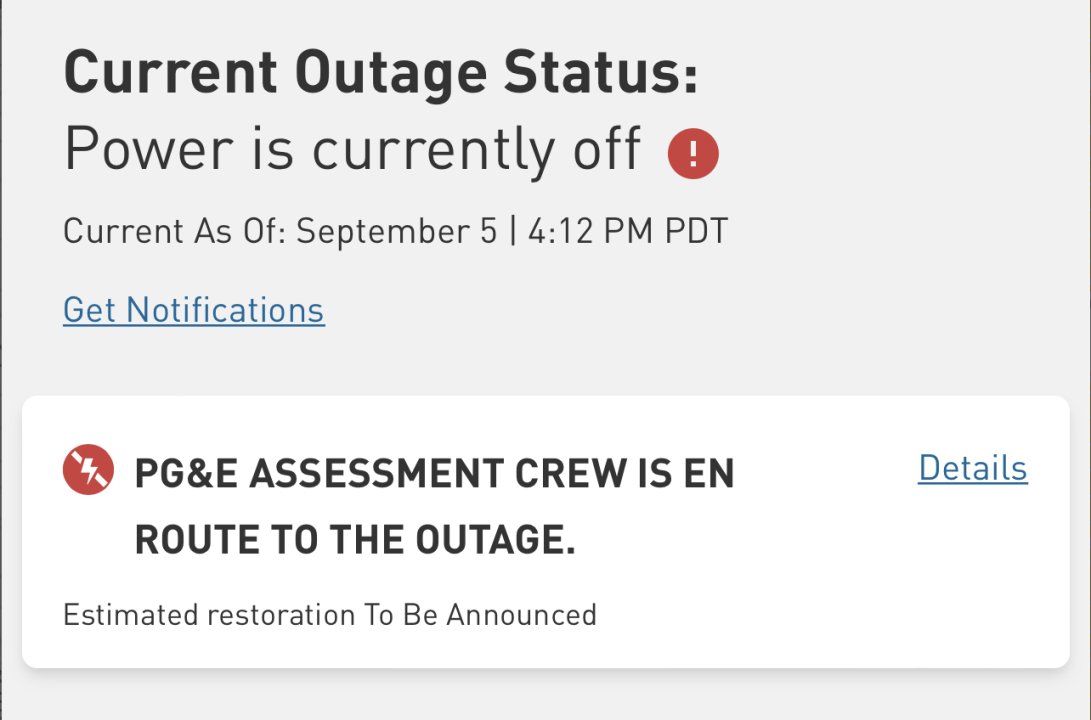
Task: Open the Get Notifications link
Action: pyautogui.click(x=193, y=310)
